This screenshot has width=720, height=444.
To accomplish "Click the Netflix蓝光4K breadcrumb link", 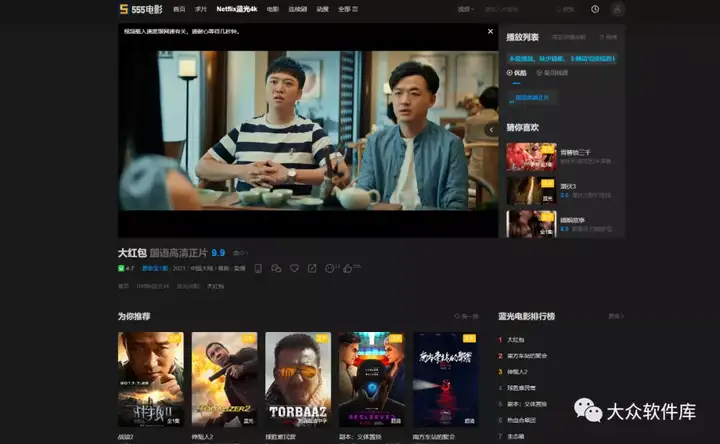I will coord(152,286).
